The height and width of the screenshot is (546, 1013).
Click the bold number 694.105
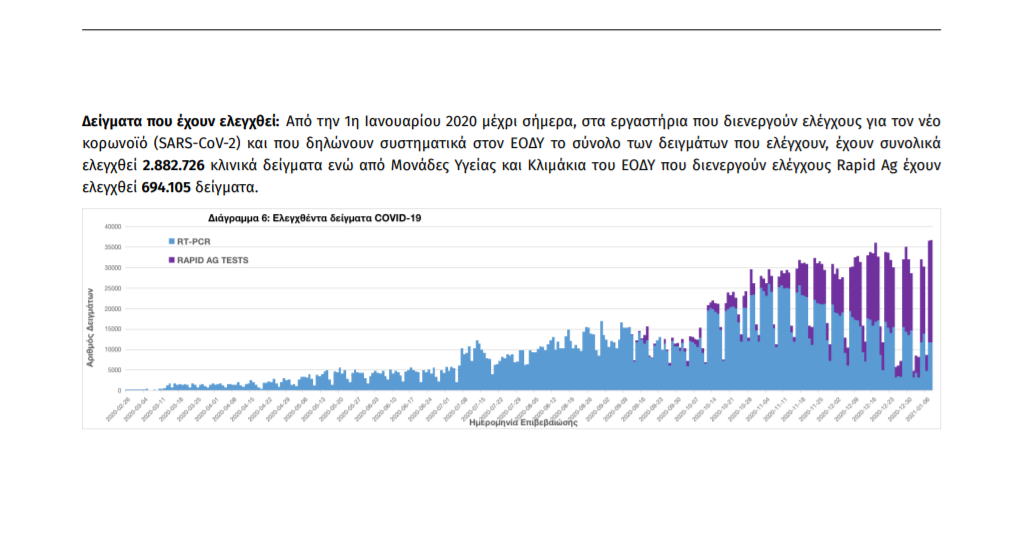tap(167, 187)
